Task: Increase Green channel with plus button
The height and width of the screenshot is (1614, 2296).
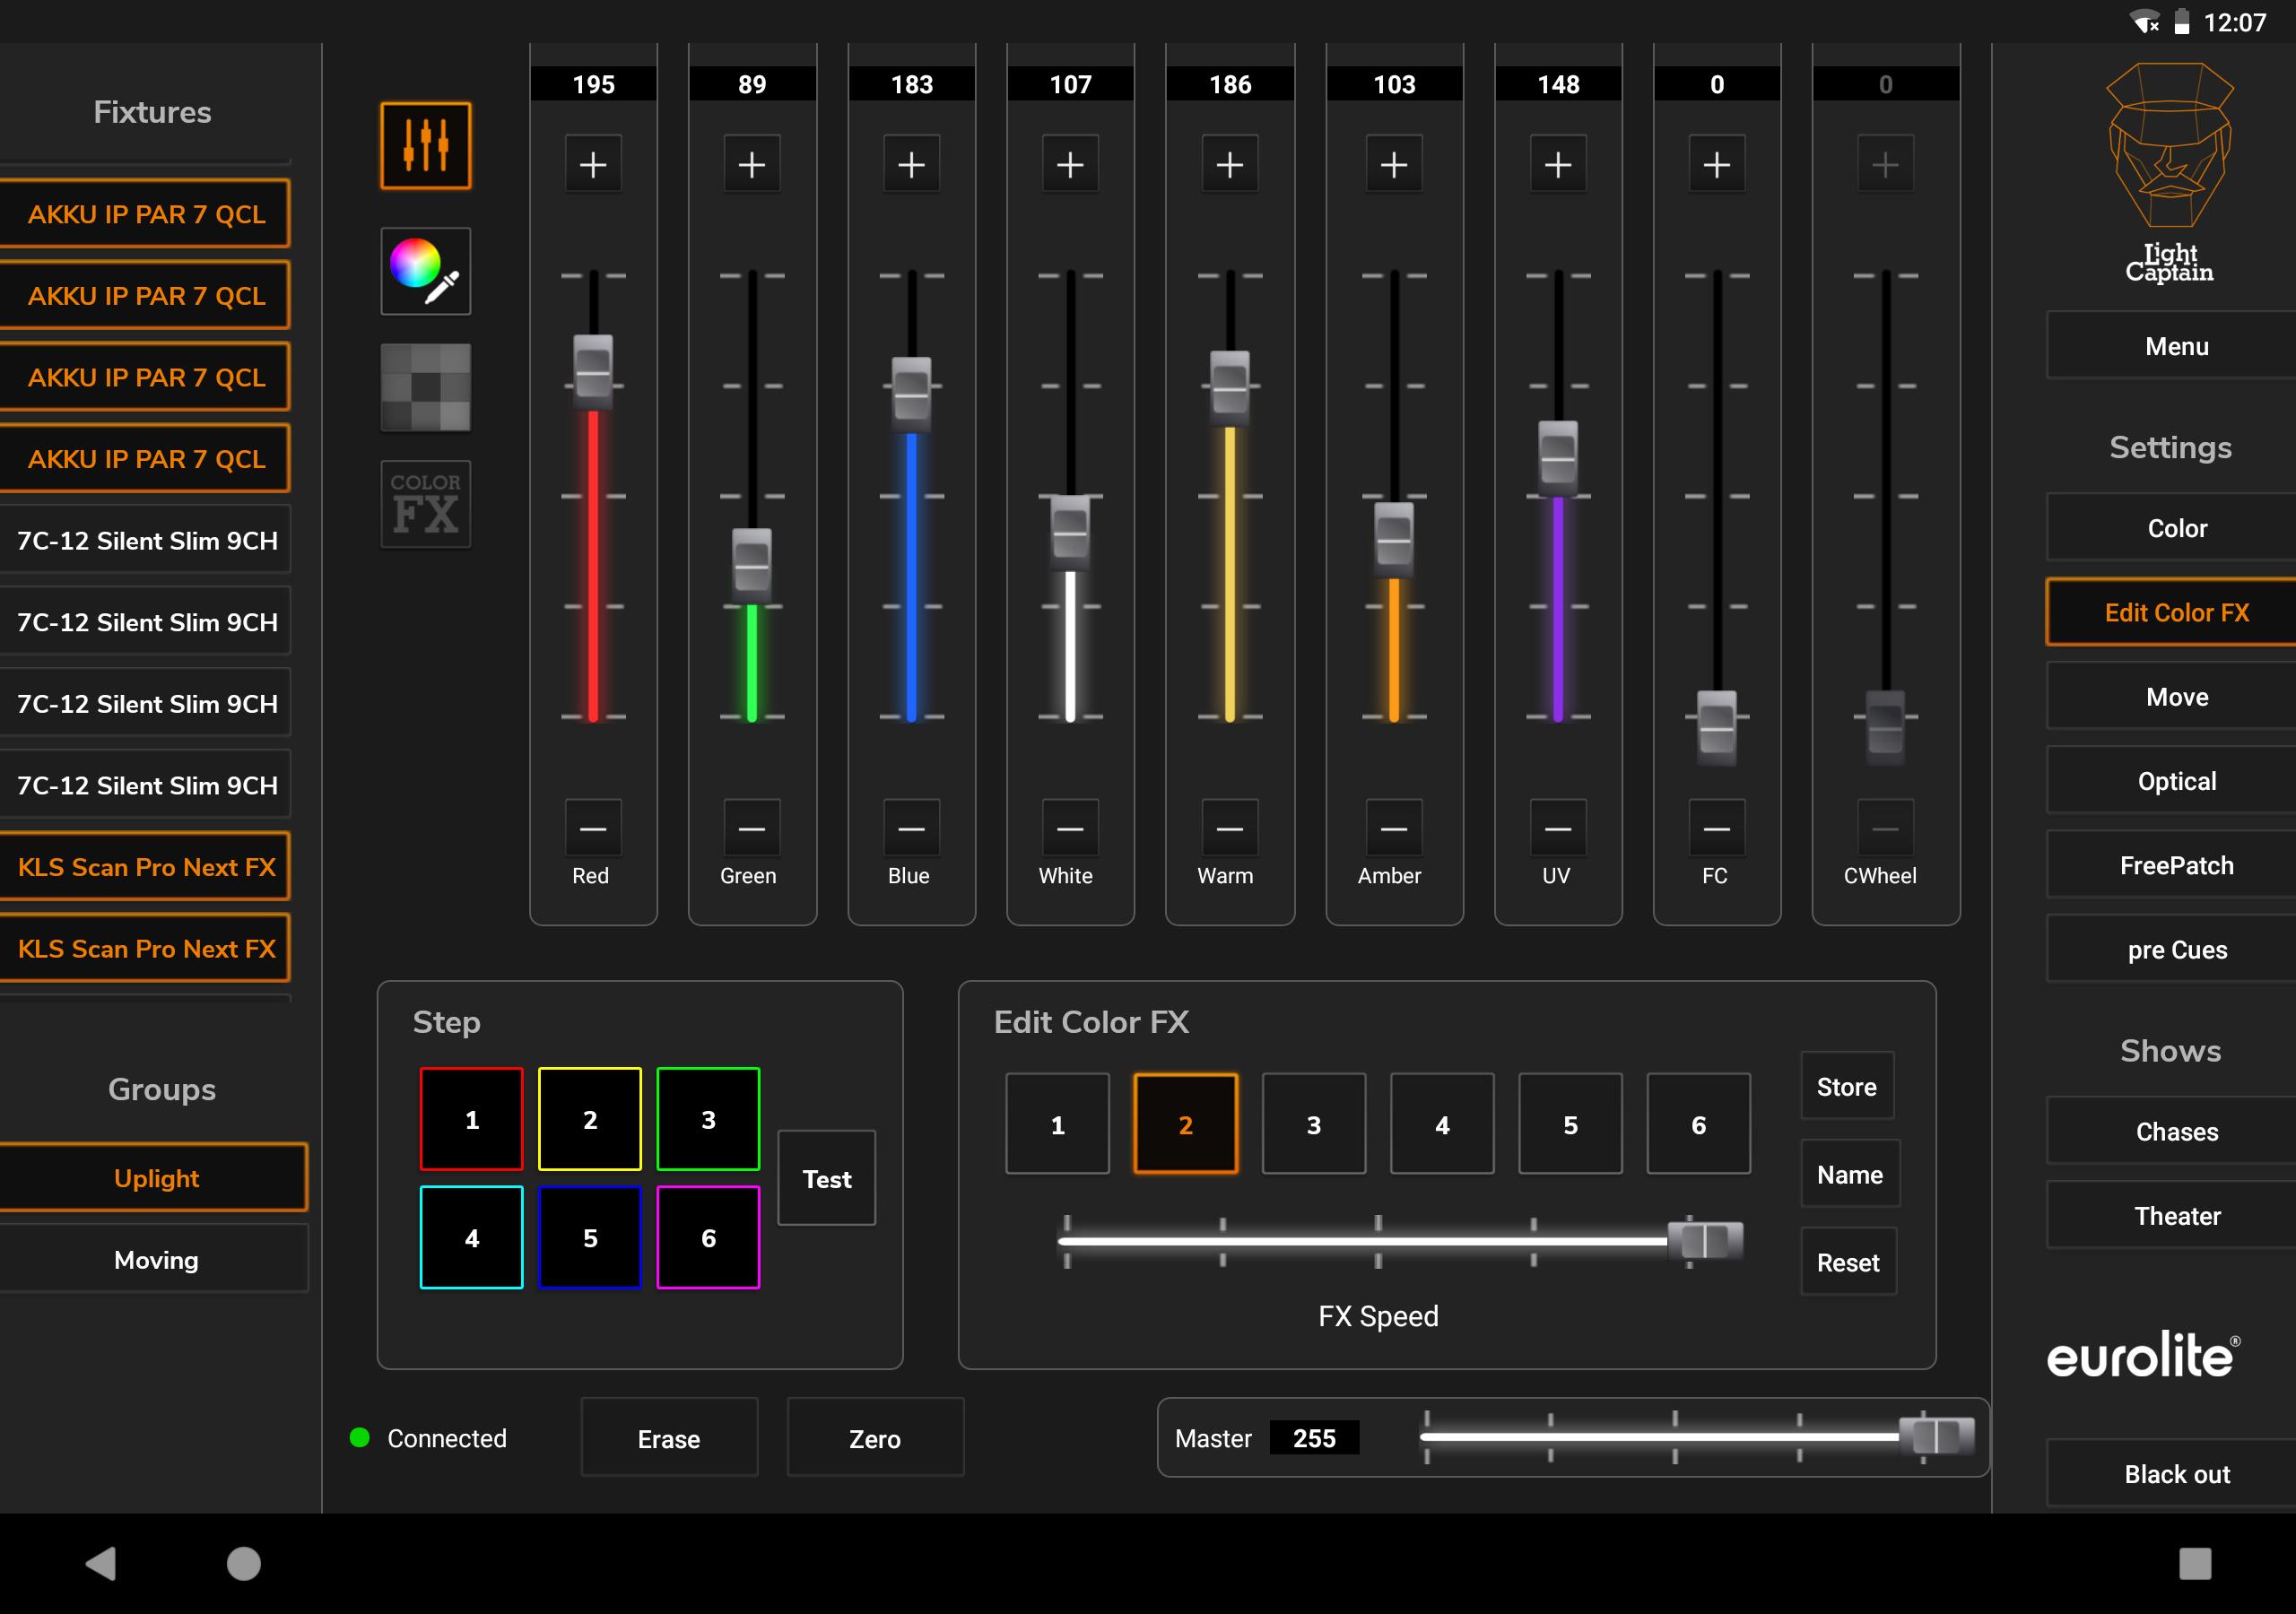Action: pos(752,164)
